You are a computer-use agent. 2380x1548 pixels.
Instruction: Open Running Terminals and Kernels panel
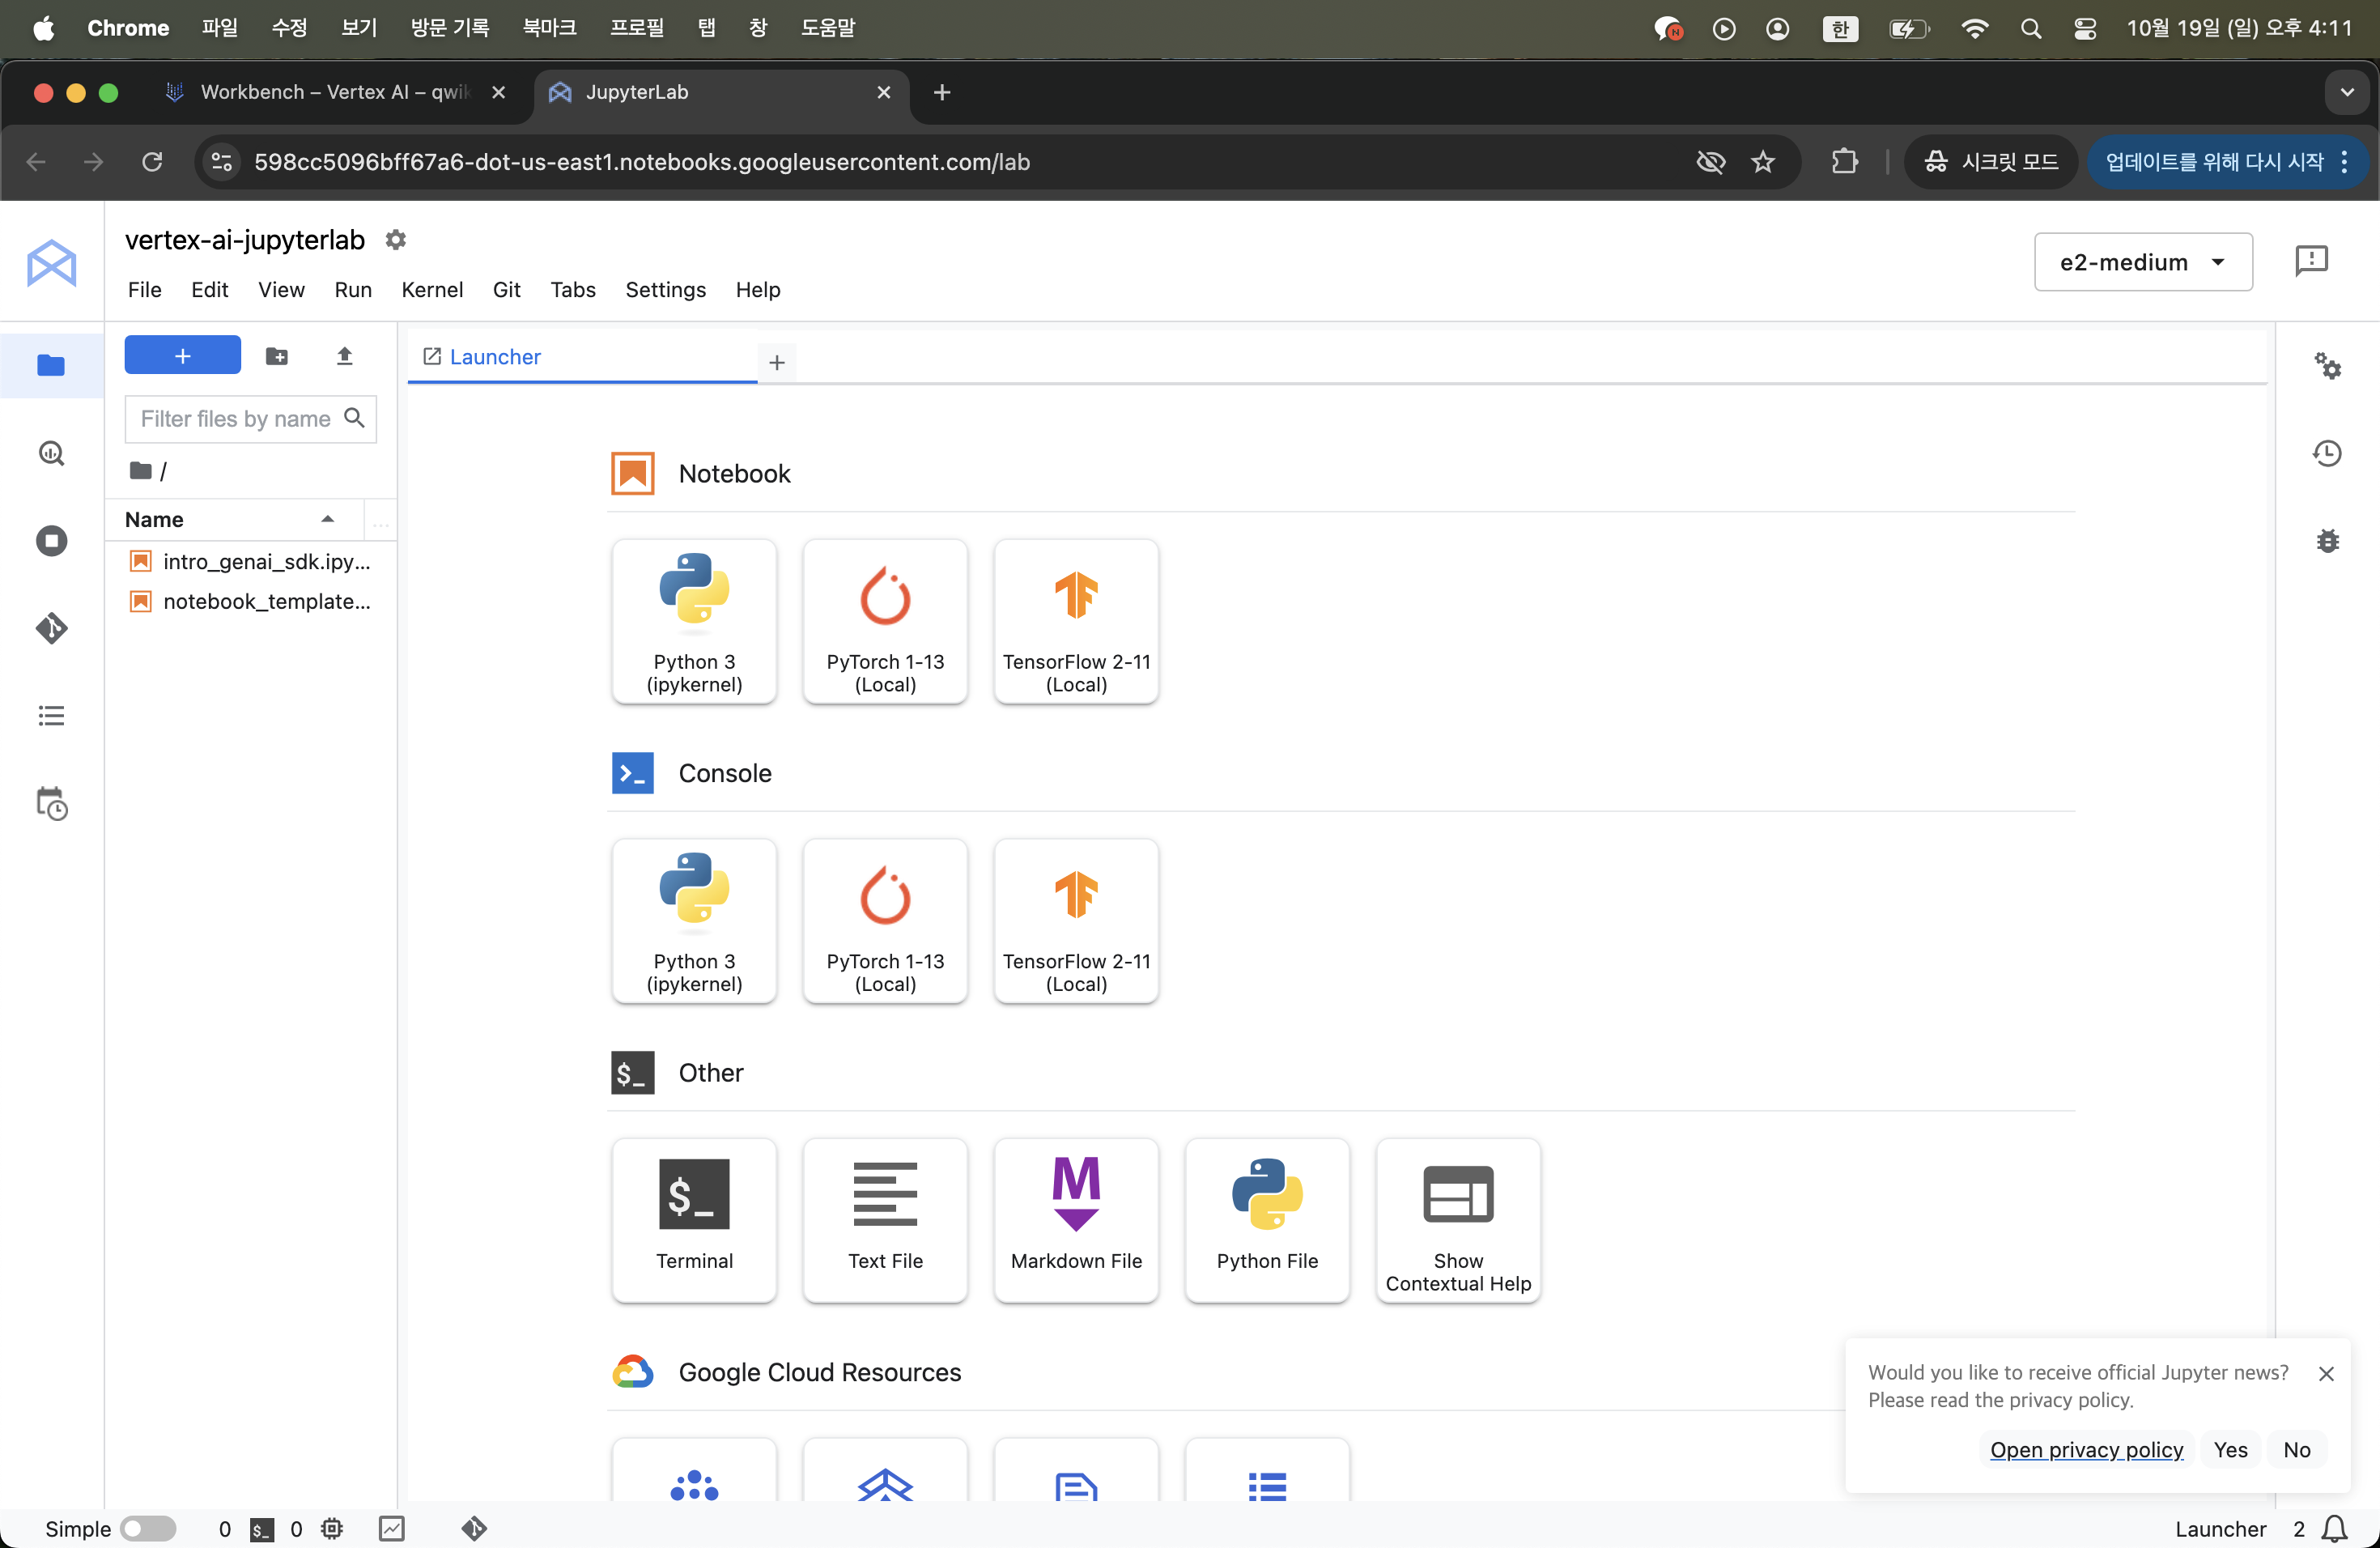pos(51,541)
